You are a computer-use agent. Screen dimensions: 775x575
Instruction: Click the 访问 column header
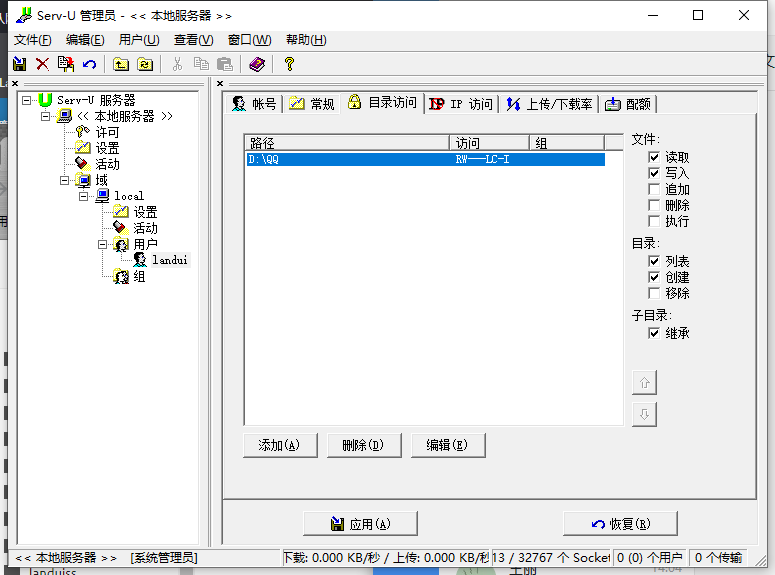(x=489, y=143)
